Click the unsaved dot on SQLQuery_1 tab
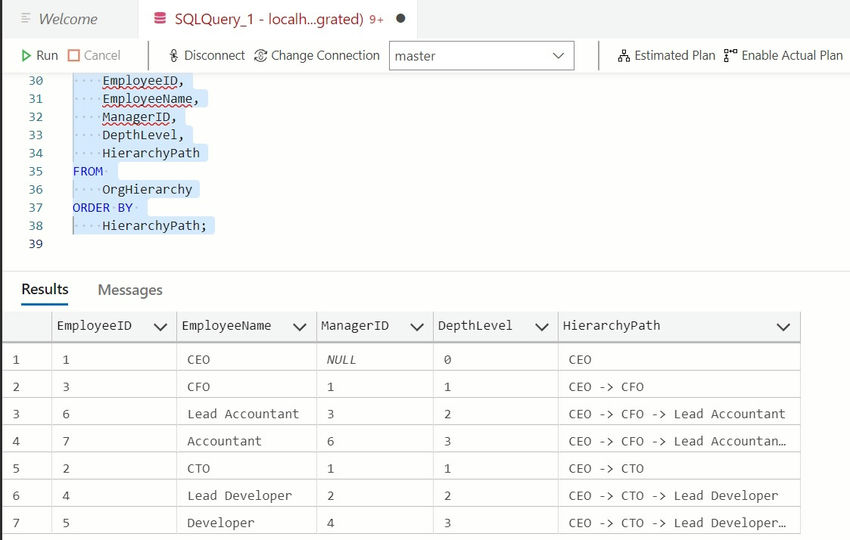The image size is (850, 540). (x=401, y=19)
